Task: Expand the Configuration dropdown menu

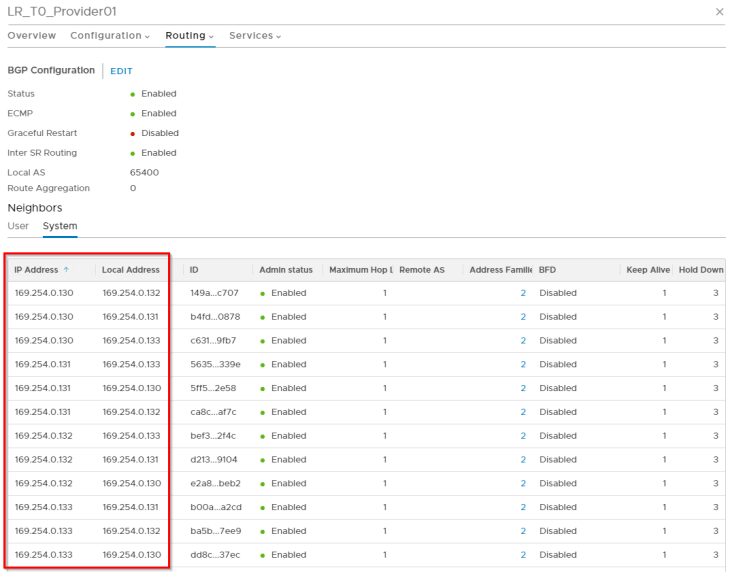Action: (x=110, y=36)
